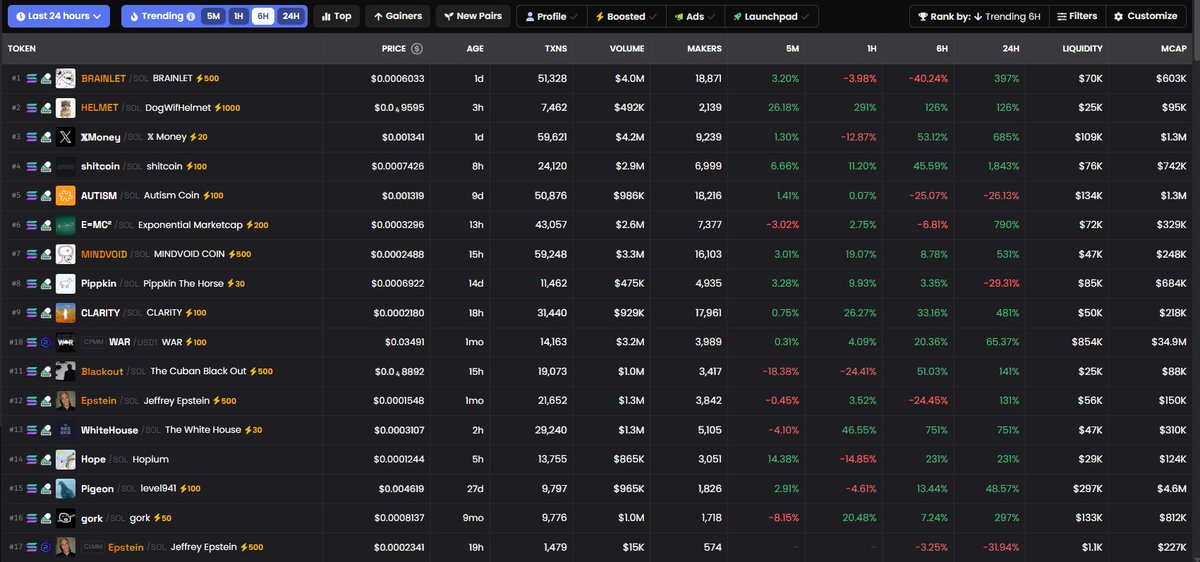Click the $854K liquidity value
Viewport: 1200px width, 562px height.
(1085, 342)
